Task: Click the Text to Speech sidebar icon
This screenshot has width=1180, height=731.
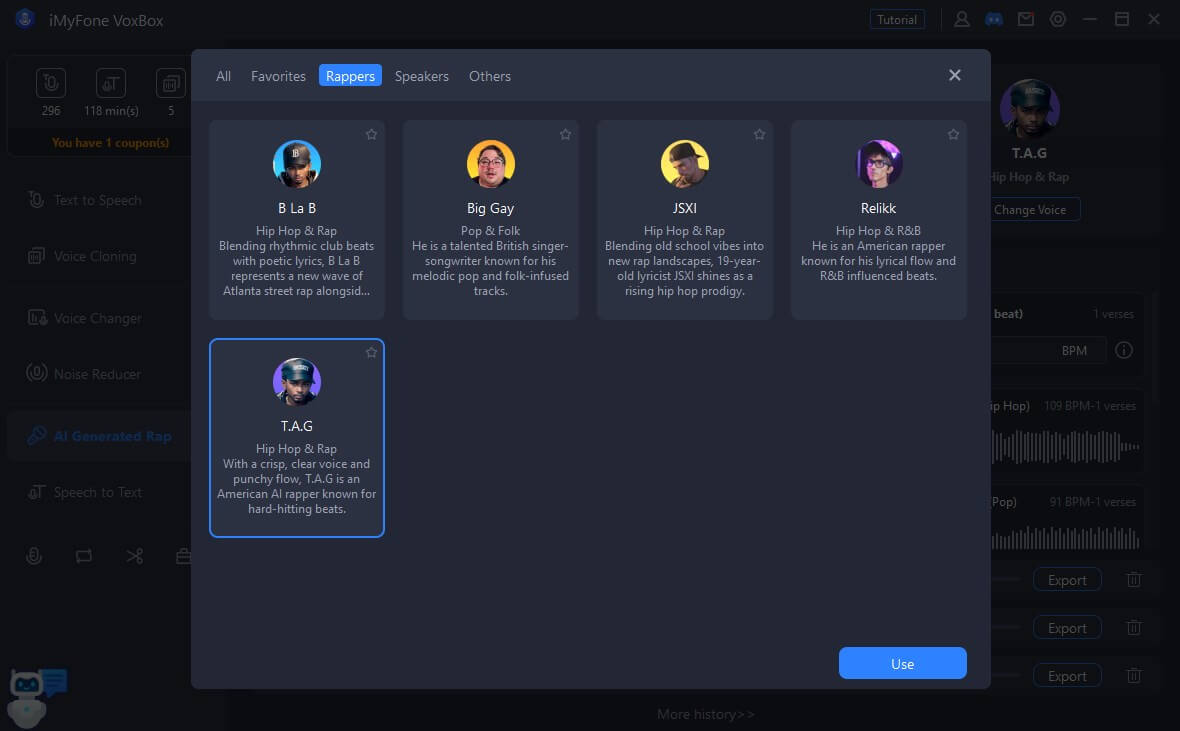Action: tap(35, 200)
